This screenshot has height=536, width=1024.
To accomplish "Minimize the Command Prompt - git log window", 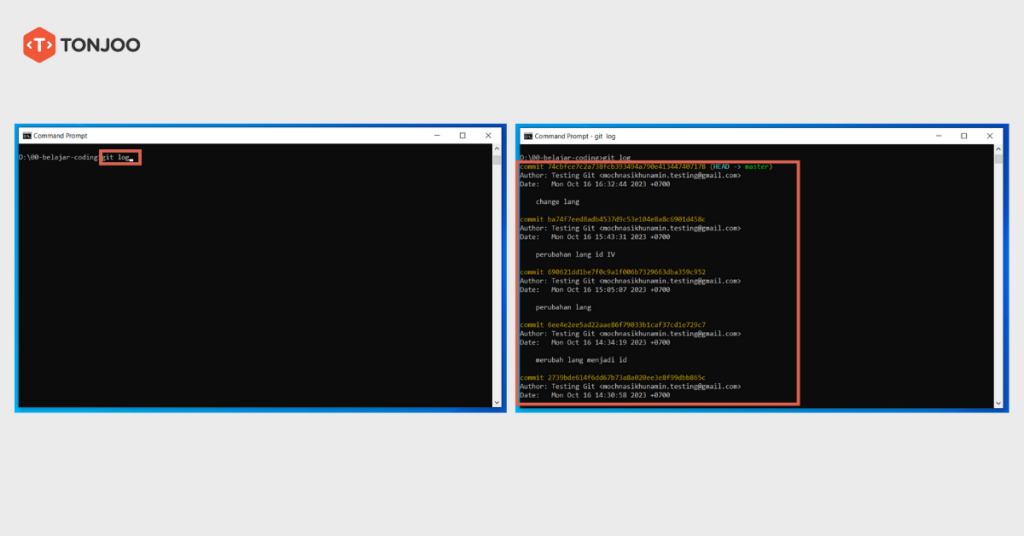I will [937, 135].
